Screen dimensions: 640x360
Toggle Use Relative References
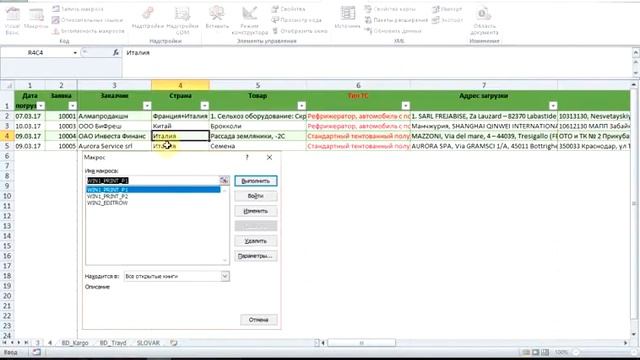(87, 20)
